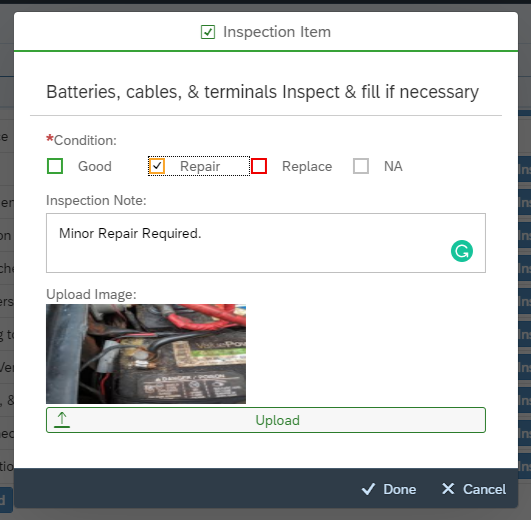531x520 pixels.
Task: Click the checkmark icon next to Done
Action: coord(368,489)
